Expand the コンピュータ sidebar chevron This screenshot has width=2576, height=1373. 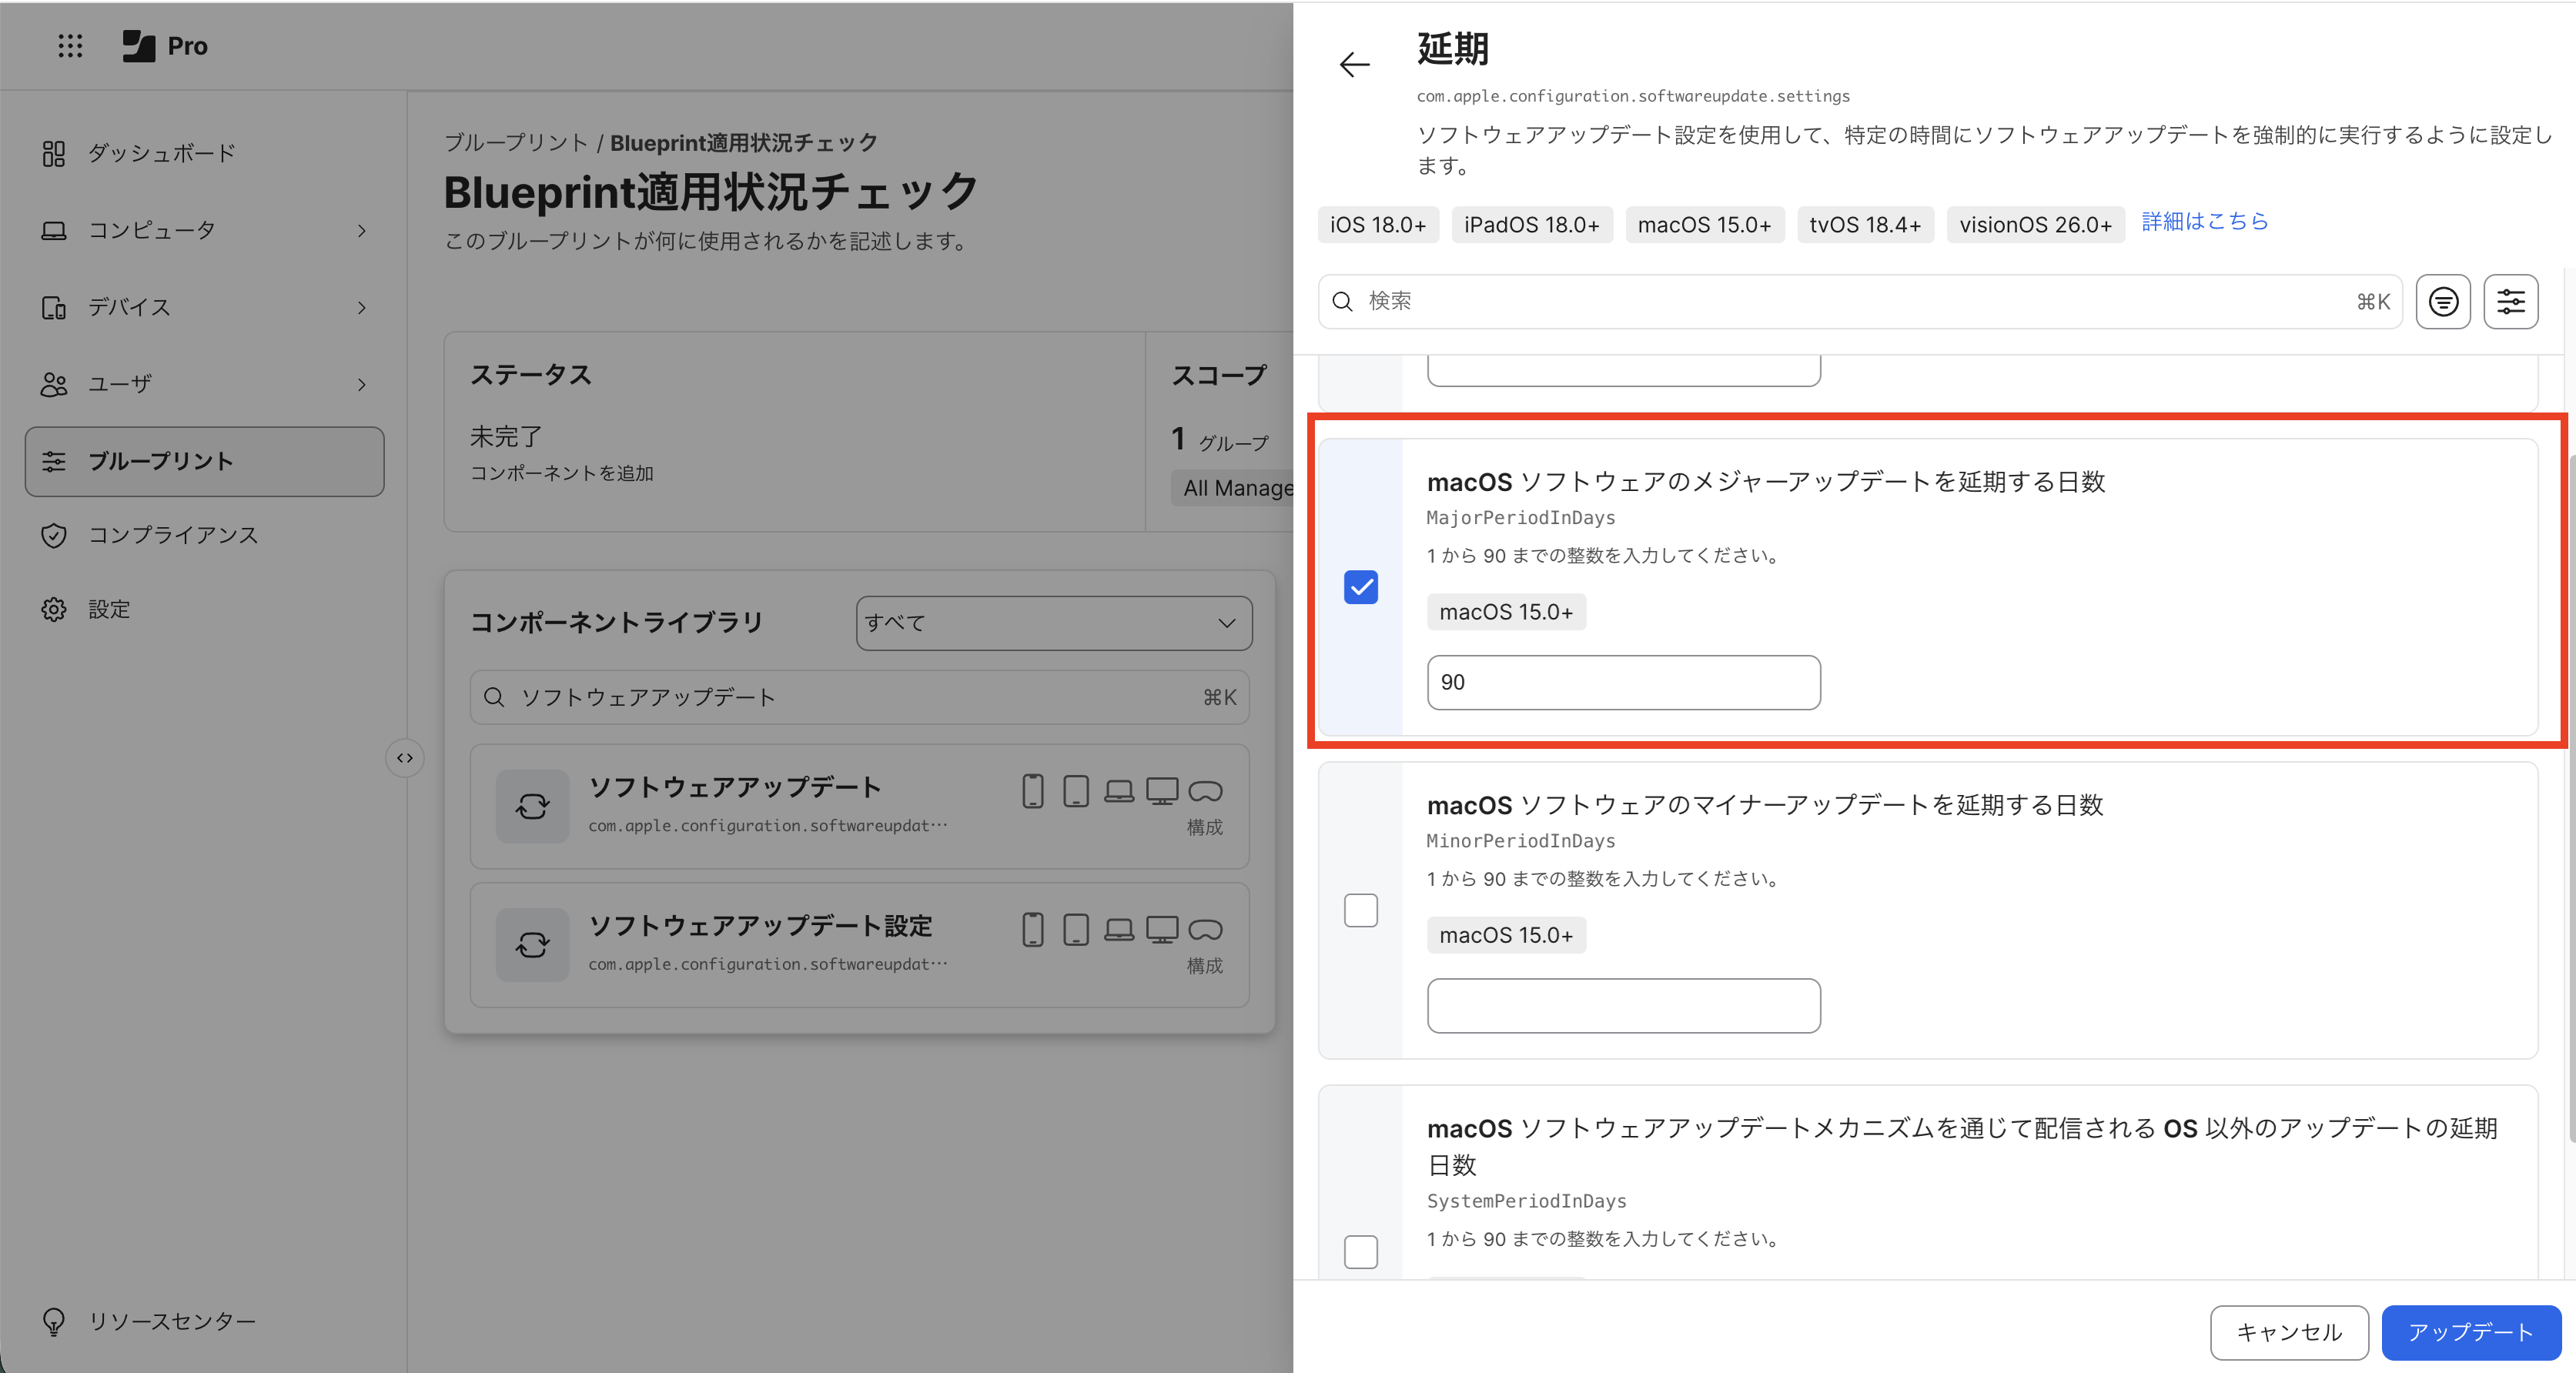tap(362, 231)
